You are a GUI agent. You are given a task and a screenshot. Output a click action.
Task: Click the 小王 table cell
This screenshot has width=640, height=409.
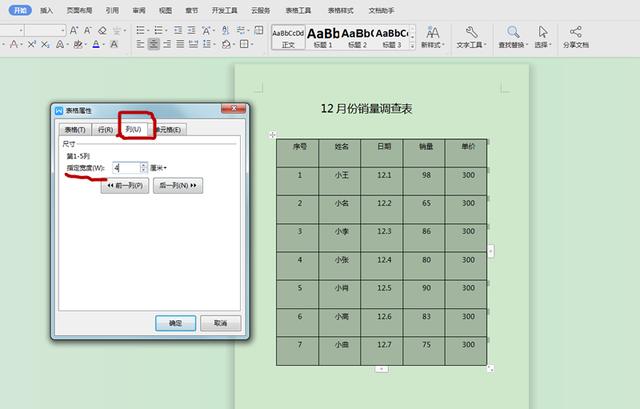pos(340,181)
